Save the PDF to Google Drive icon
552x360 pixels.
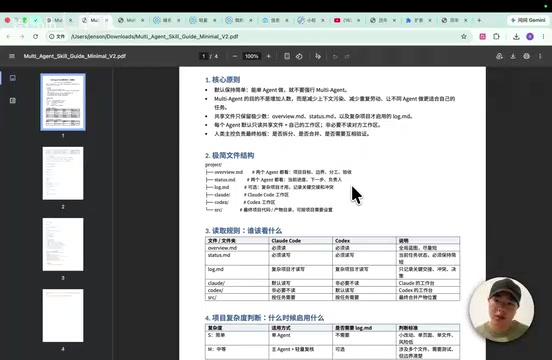(499, 56)
